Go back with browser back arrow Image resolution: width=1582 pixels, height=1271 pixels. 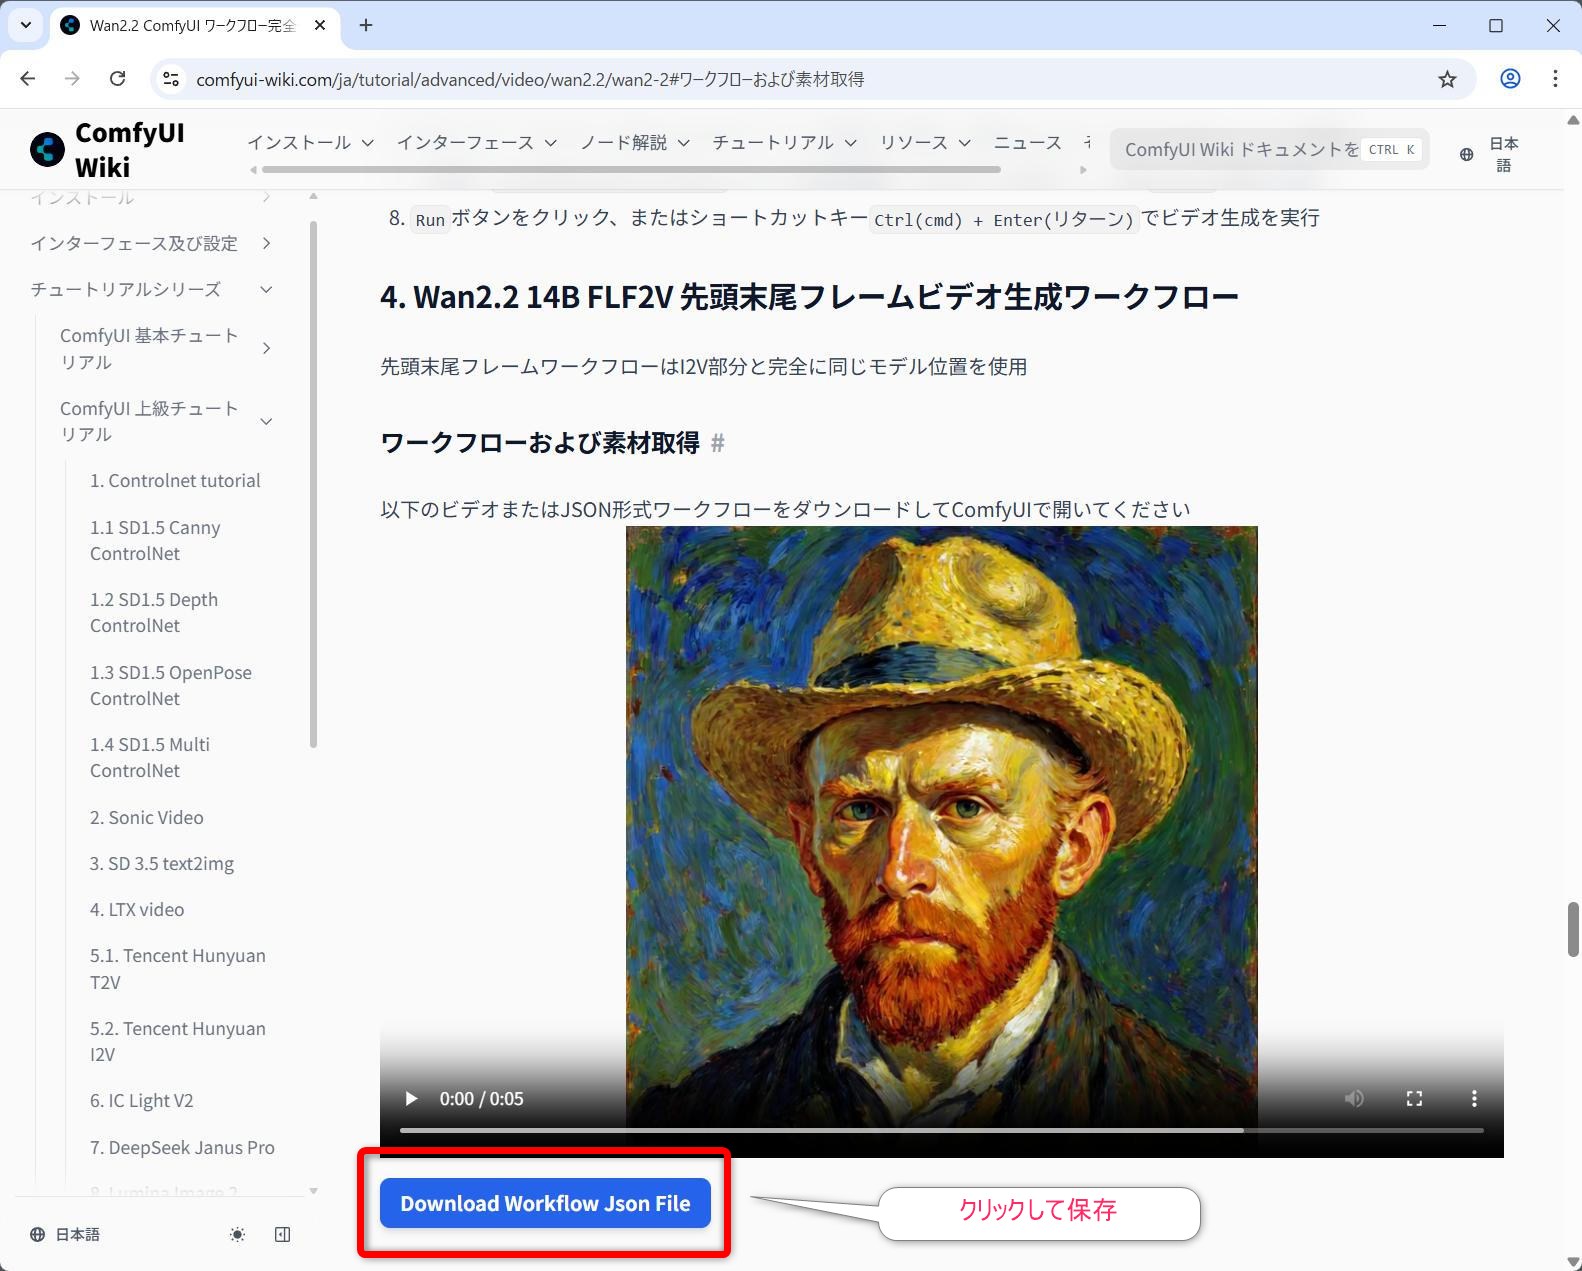click(28, 79)
